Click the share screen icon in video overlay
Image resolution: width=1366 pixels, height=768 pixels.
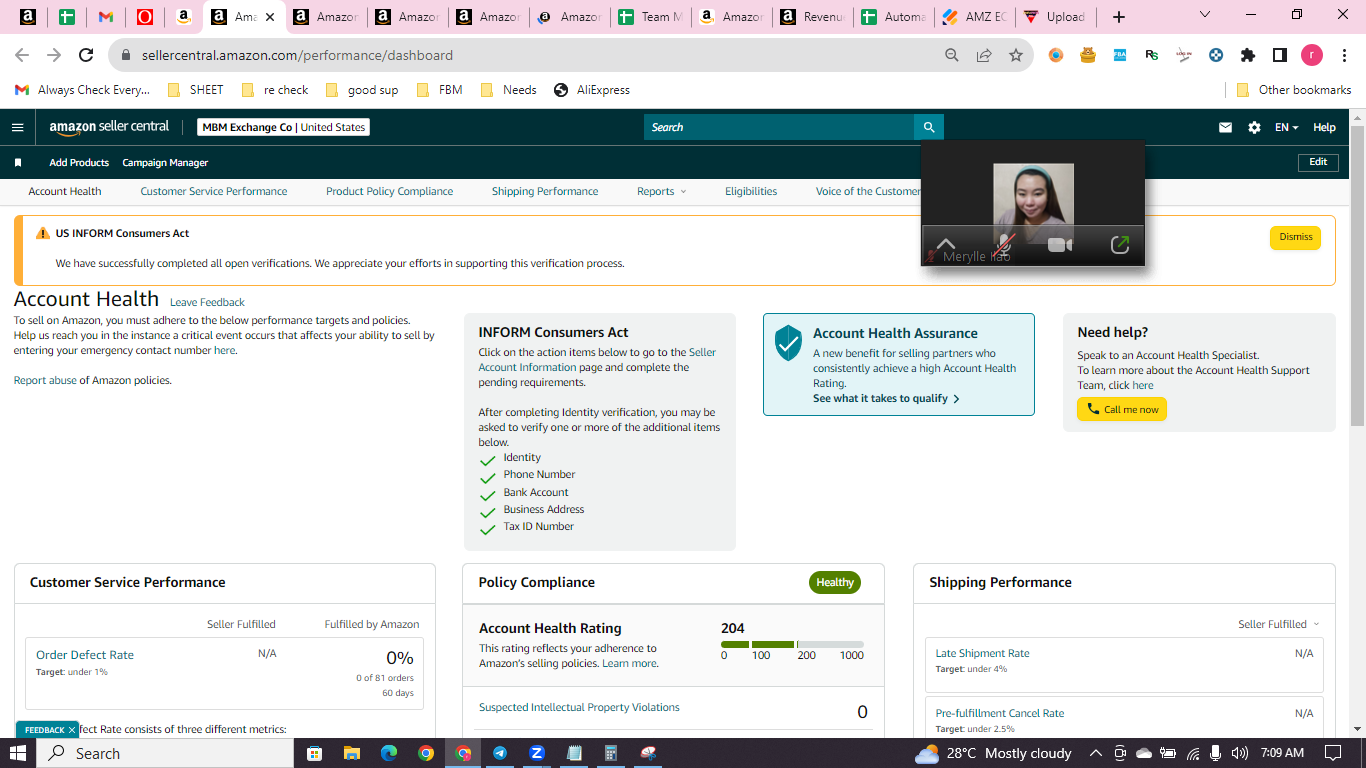tap(1120, 244)
